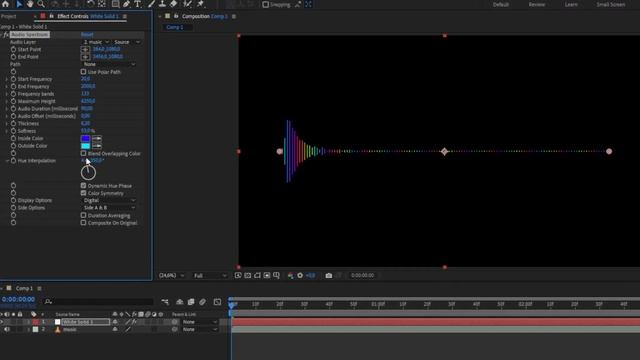Viewport: 640px width, 360px height.
Task: Click Comp 1 breadcrumb in viewer
Action: click(175, 27)
